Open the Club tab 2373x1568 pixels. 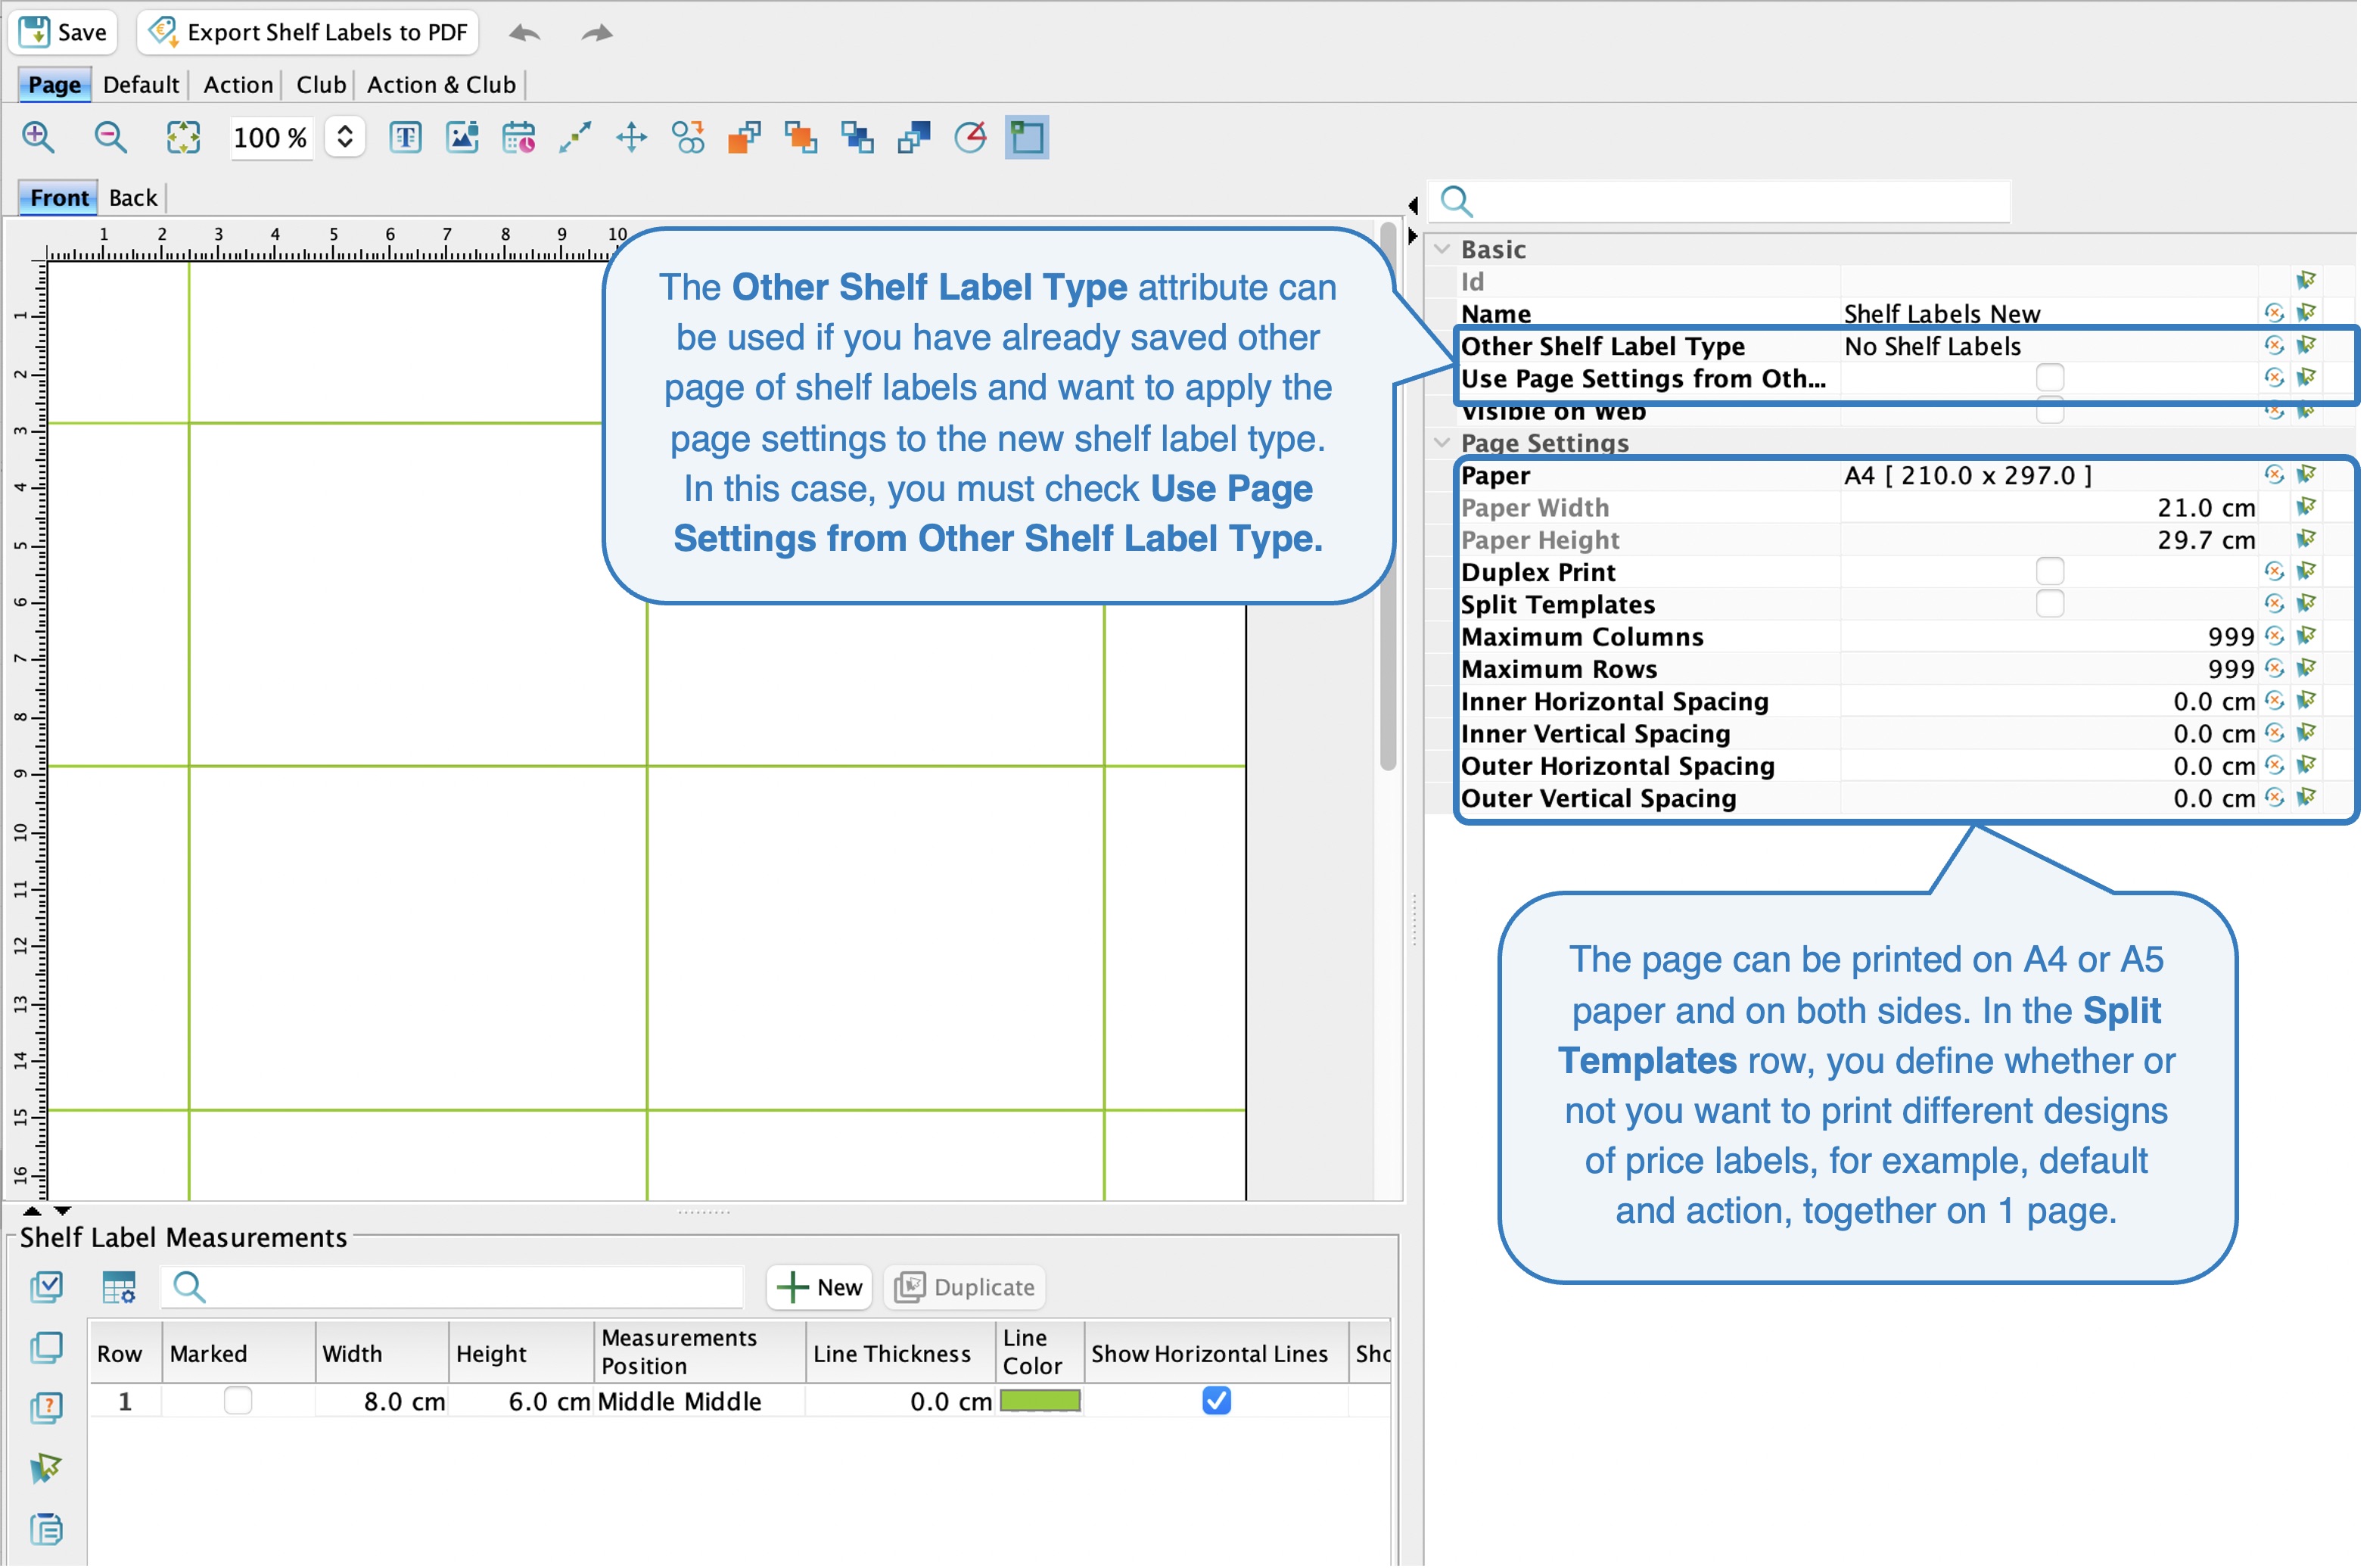tap(321, 85)
